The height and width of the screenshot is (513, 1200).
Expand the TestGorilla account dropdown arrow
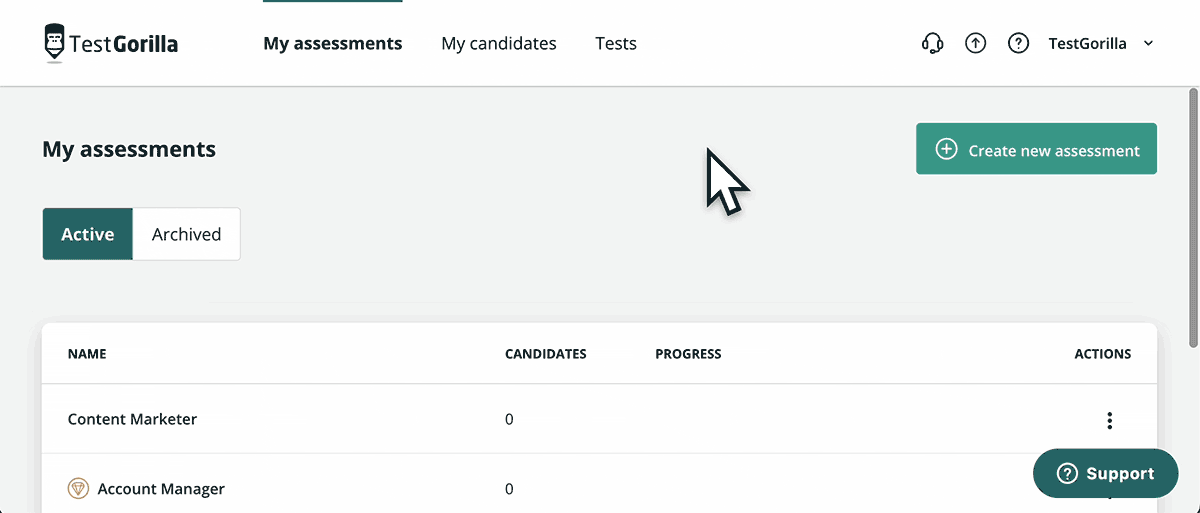[x=1148, y=43]
